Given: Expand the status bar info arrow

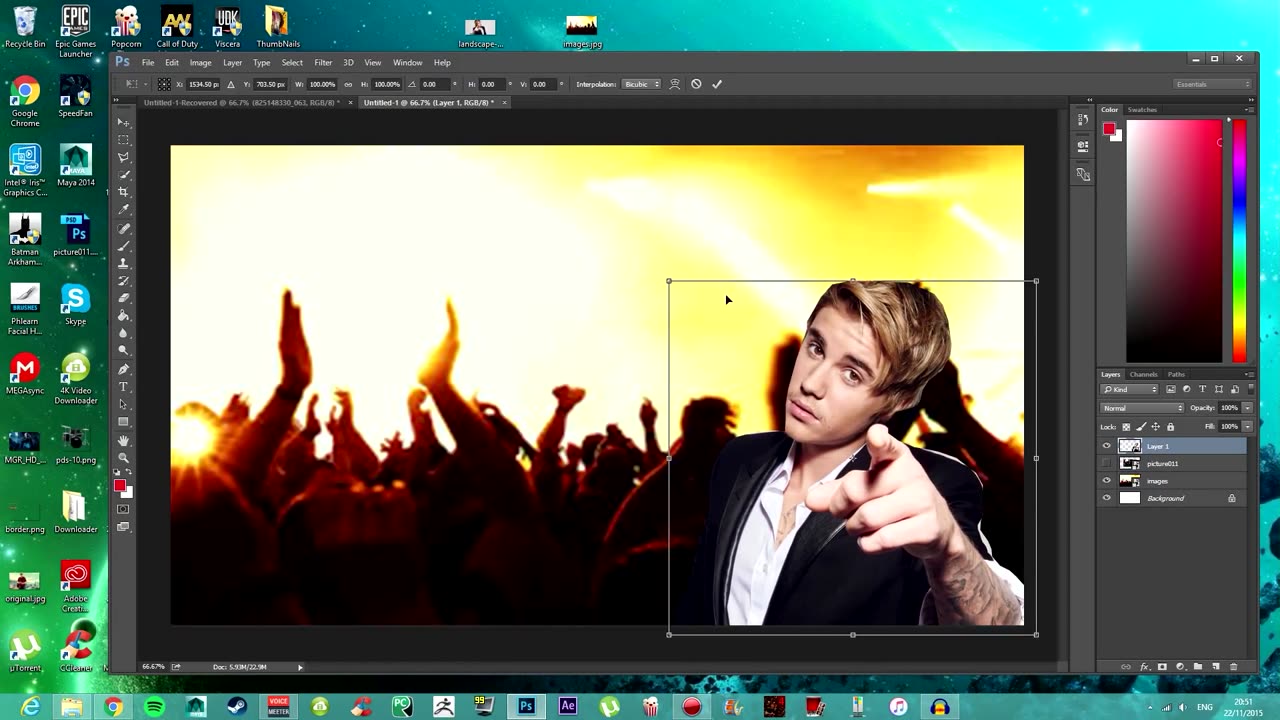Looking at the screenshot, I should [x=300, y=667].
